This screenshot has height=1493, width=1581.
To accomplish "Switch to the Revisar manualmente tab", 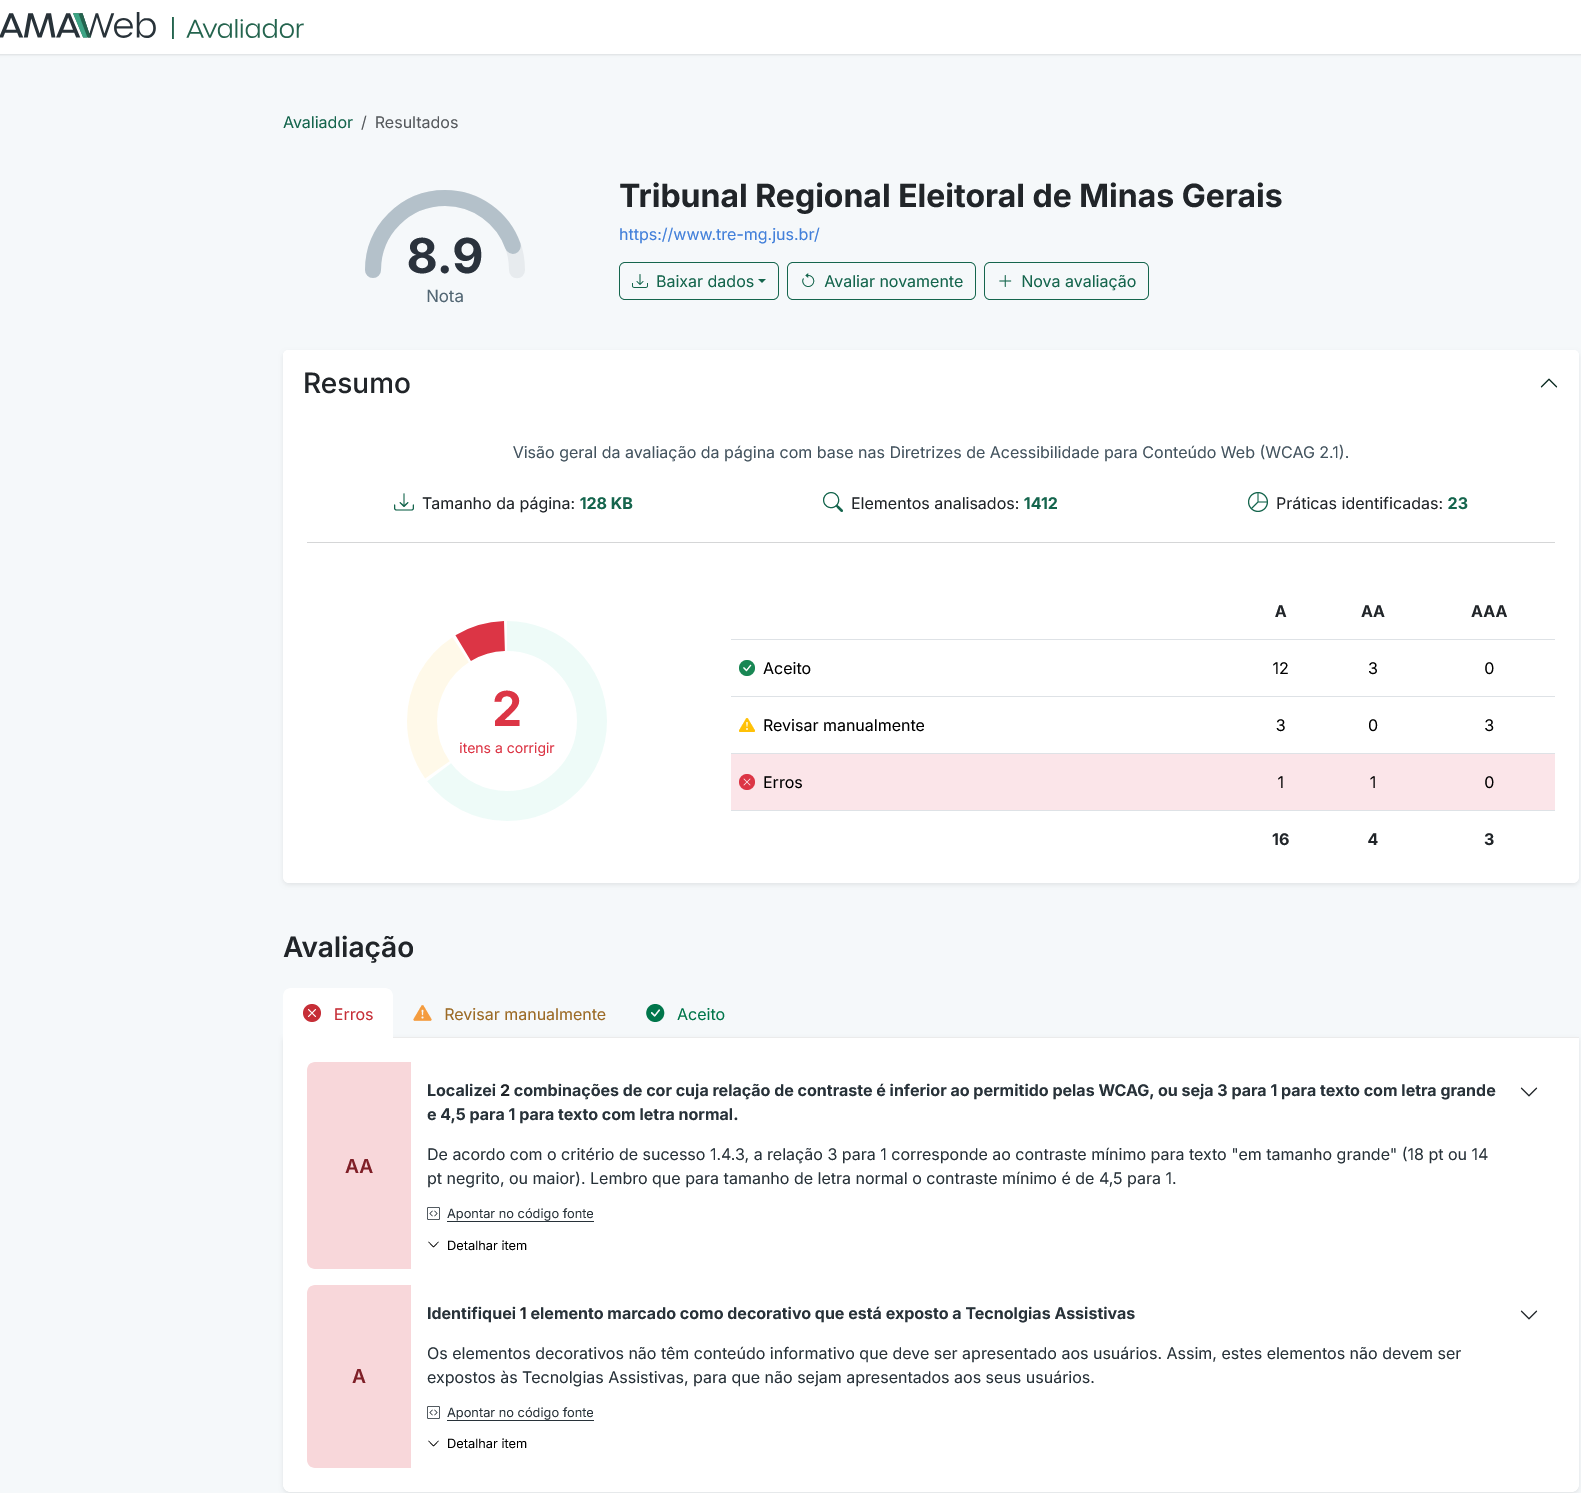I will click(x=509, y=1014).
